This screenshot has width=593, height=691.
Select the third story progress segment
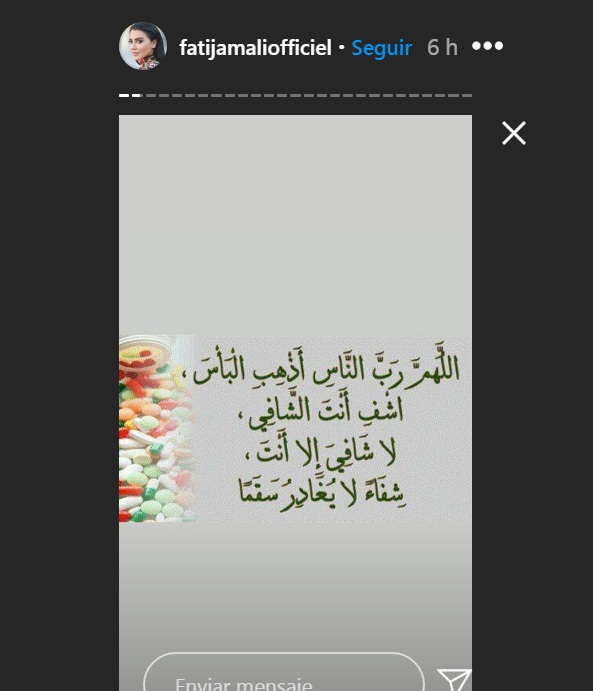coord(151,95)
